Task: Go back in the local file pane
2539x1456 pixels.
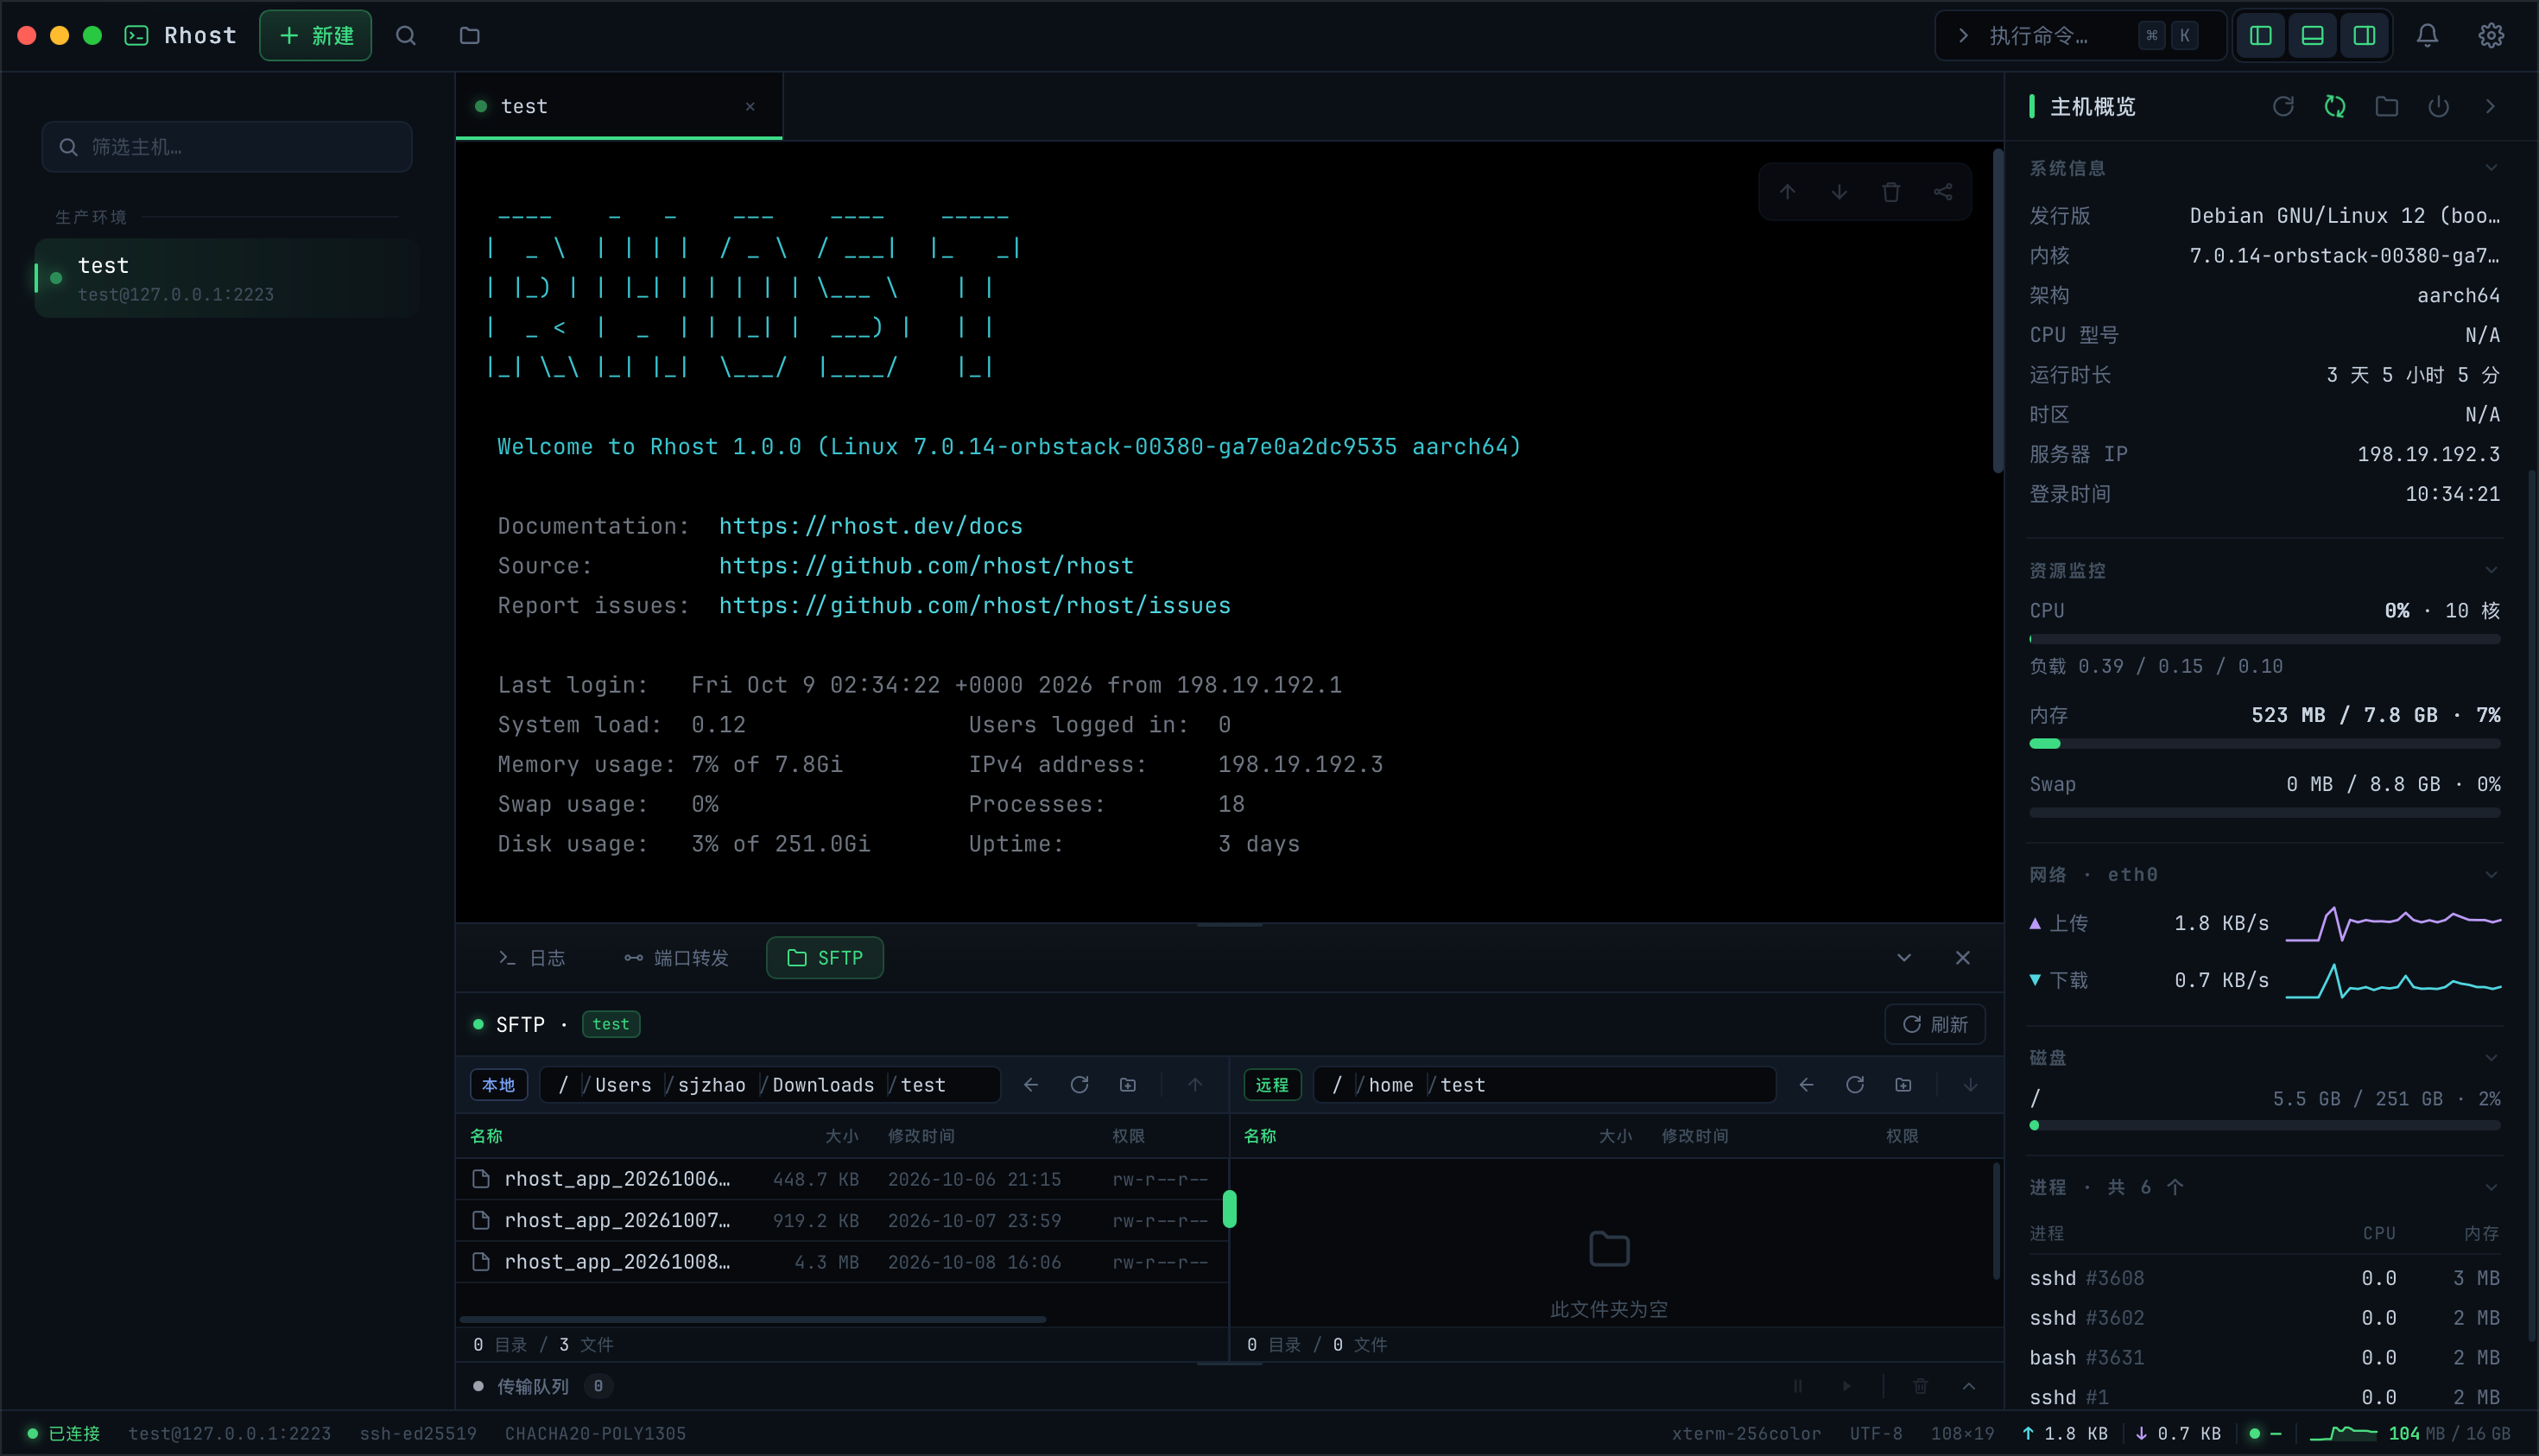Action: click(1031, 1085)
